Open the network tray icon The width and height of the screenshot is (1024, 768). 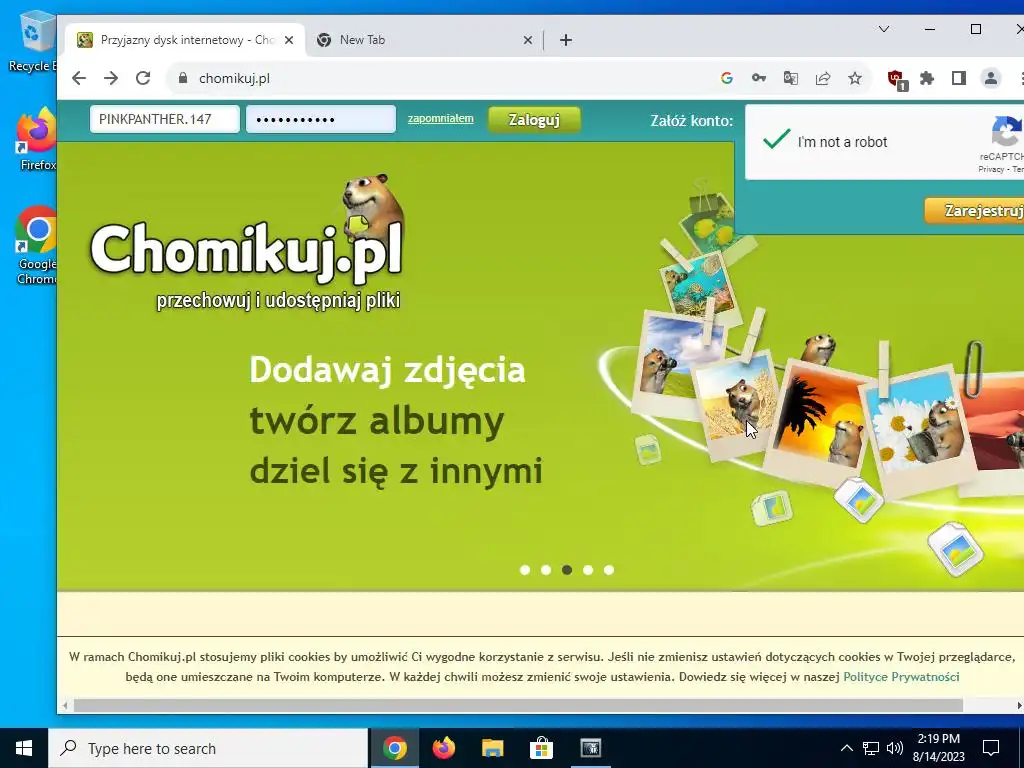coord(871,748)
